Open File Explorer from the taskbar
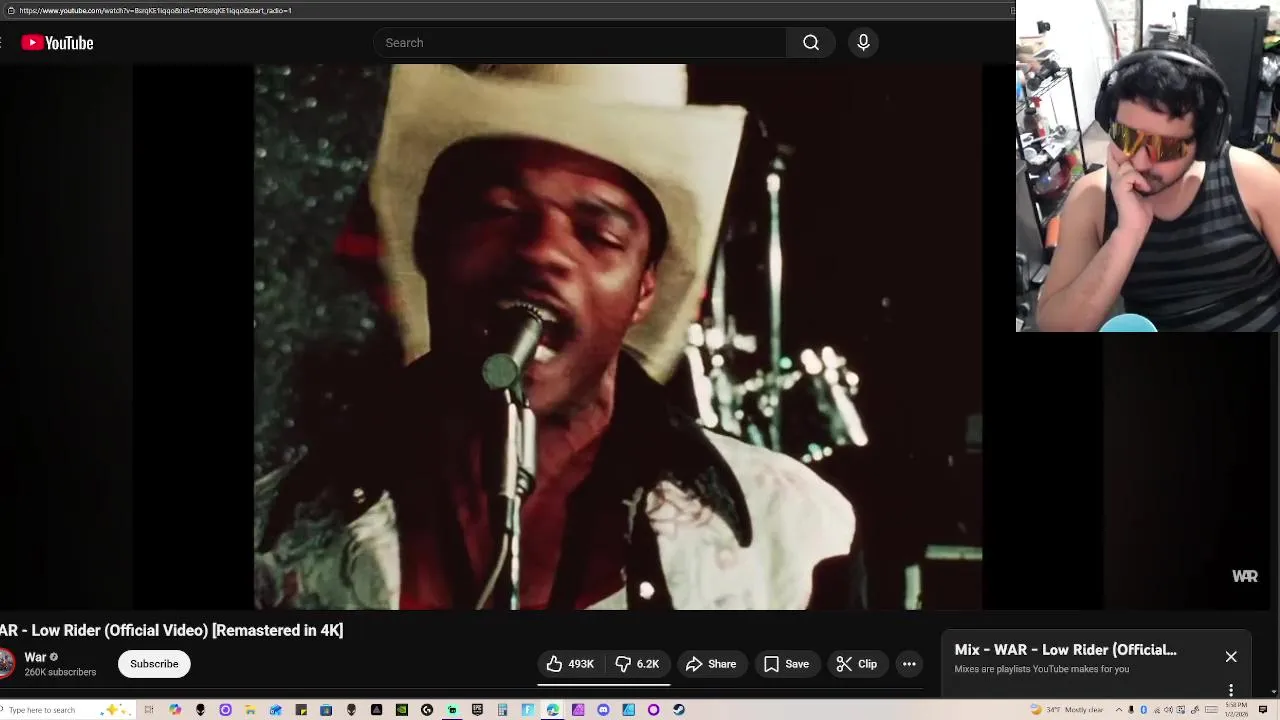This screenshot has width=1280, height=720. pos(250,710)
